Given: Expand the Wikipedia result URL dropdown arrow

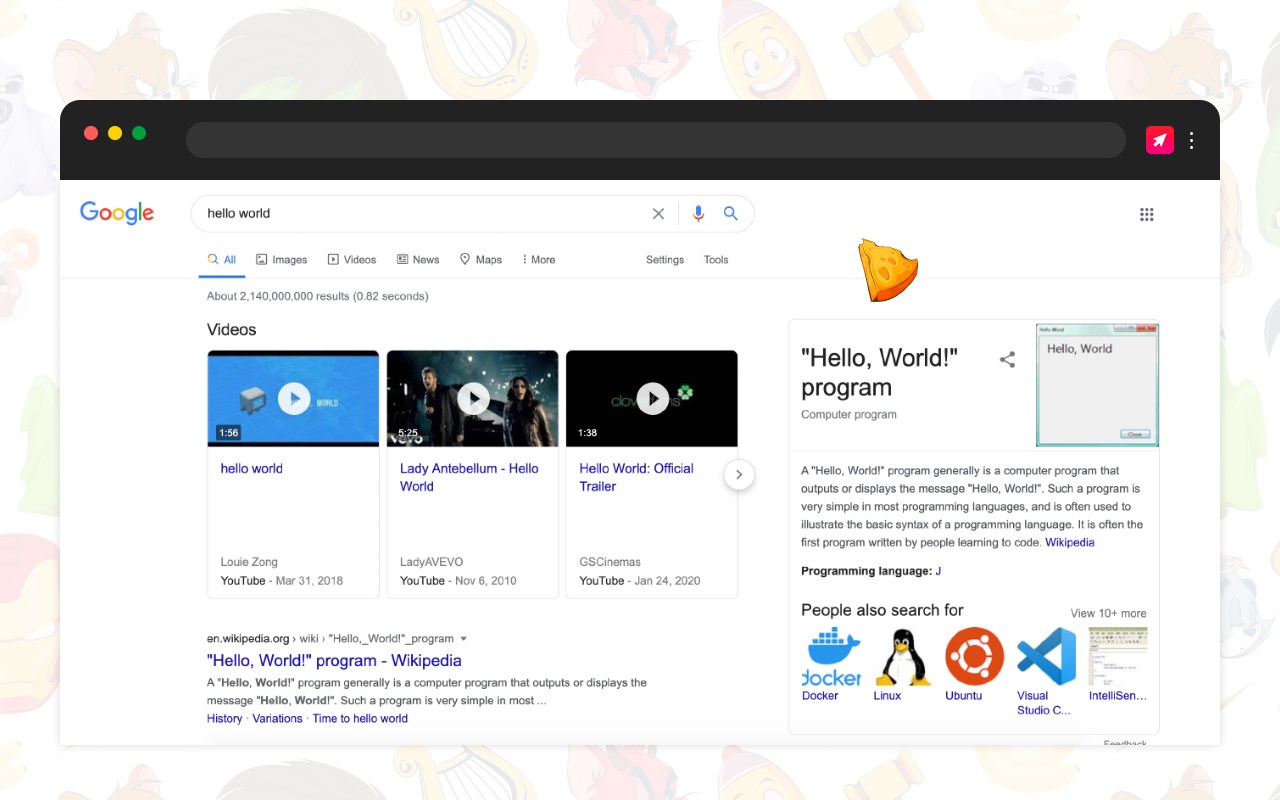Looking at the screenshot, I should coord(463,638).
